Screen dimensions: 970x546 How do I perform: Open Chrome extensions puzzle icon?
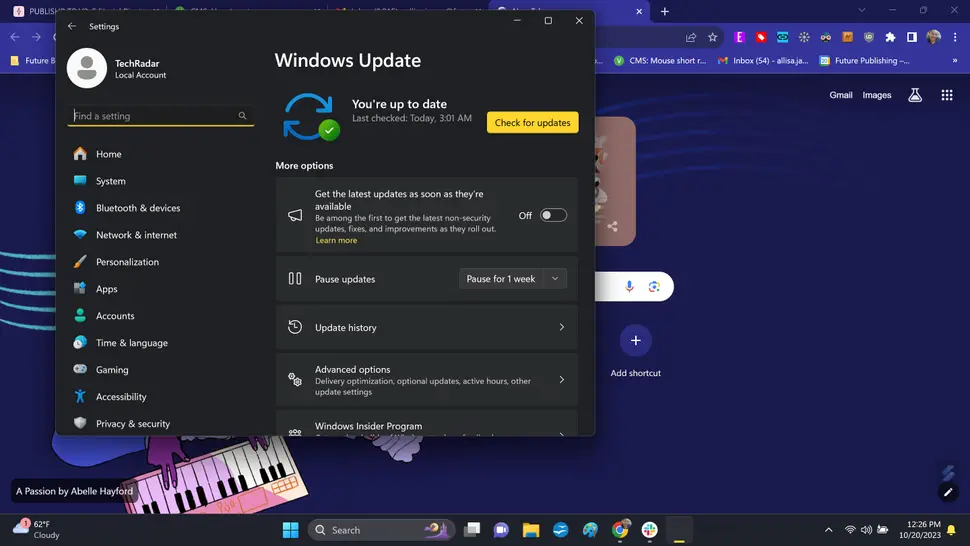pyautogui.click(x=890, y=37)
